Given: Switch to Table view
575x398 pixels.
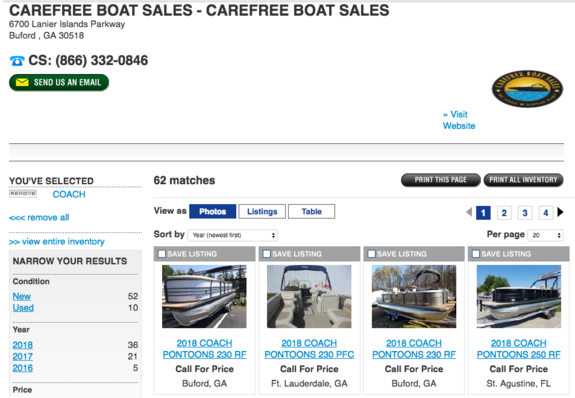Looking at the screenshot, I should point(311,212).
